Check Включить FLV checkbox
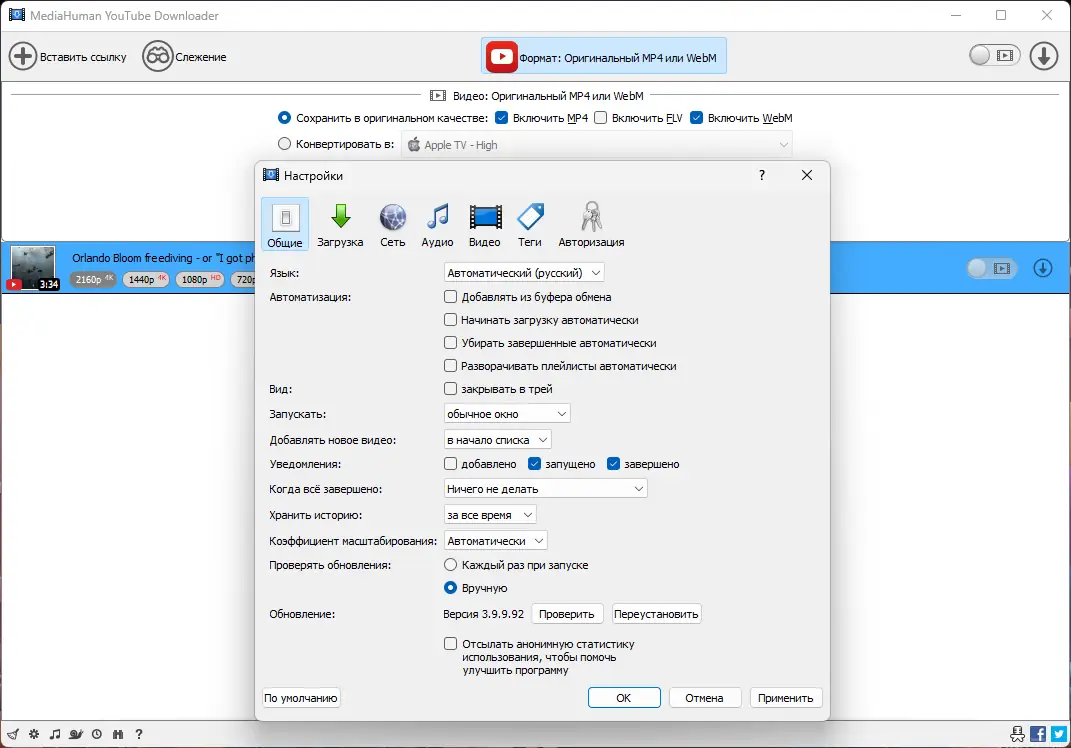The image size is (1071, 748). (x=600, y=117)
